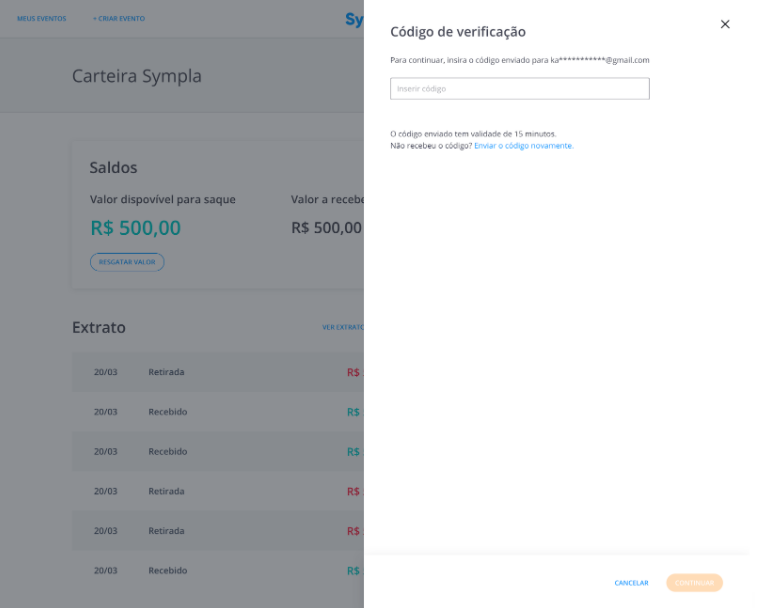The height and width of the screenshot is (608, 782).
Task: Click the green R$ 500,00 available balance
Action: 136,228
